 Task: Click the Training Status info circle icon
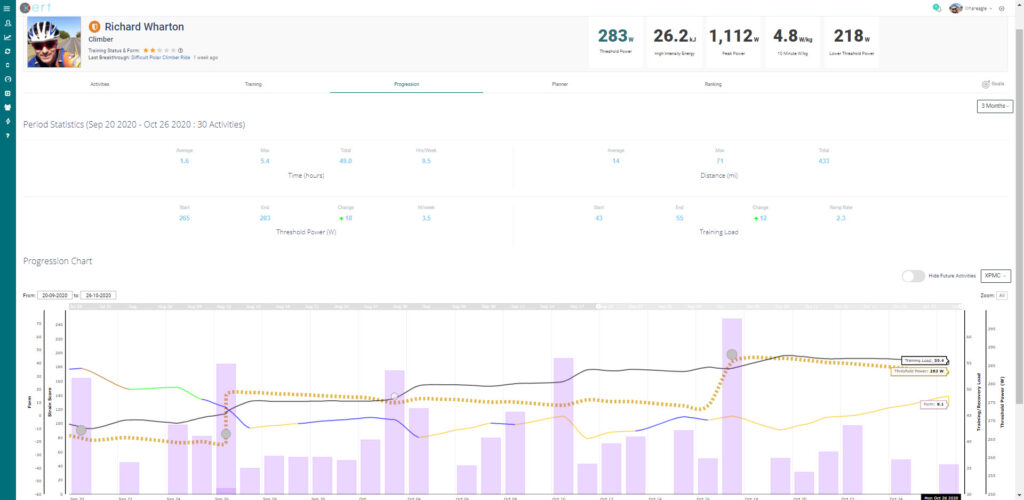[180, 49]
